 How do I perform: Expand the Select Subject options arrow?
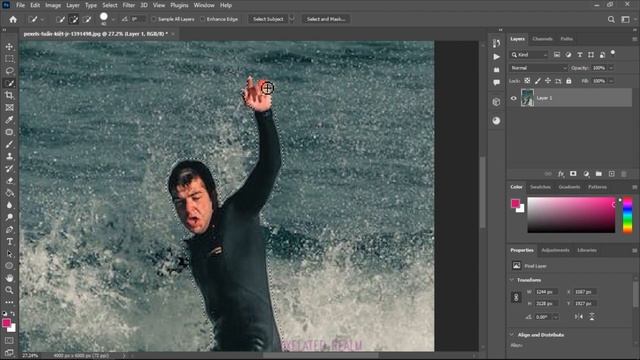pos(292,19)
